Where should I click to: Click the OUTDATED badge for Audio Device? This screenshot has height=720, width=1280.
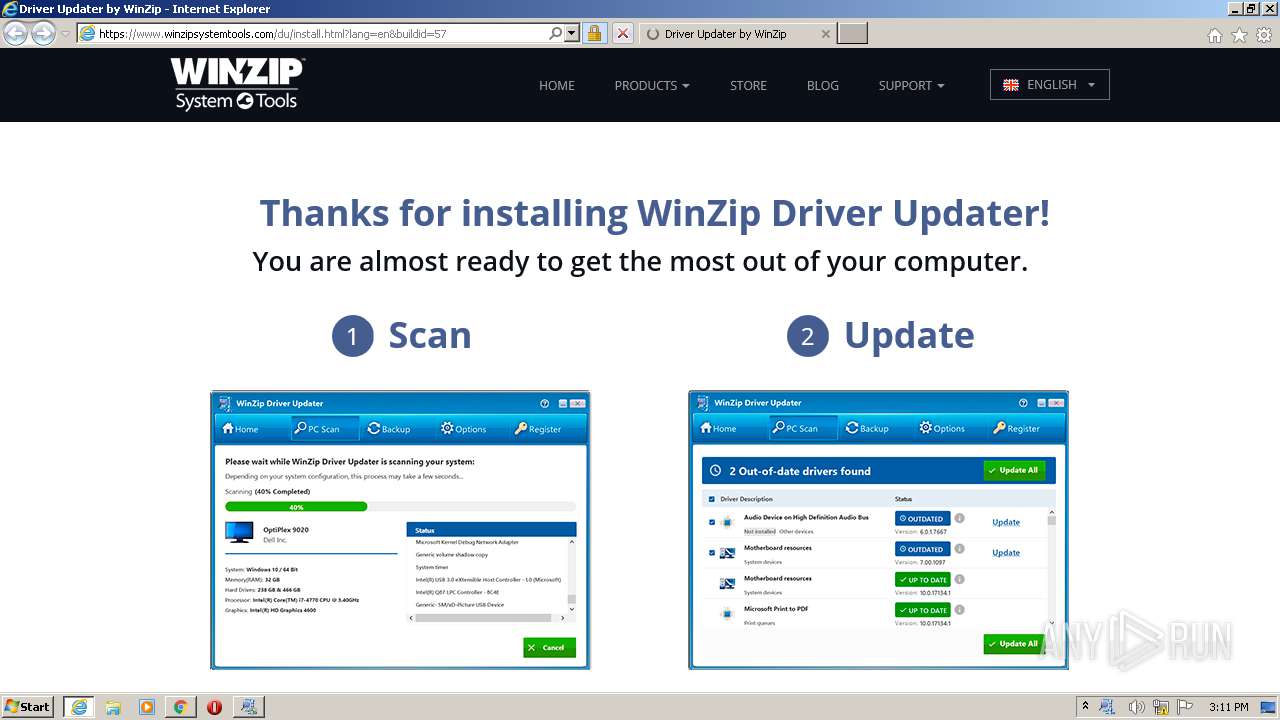pos(923,519)
